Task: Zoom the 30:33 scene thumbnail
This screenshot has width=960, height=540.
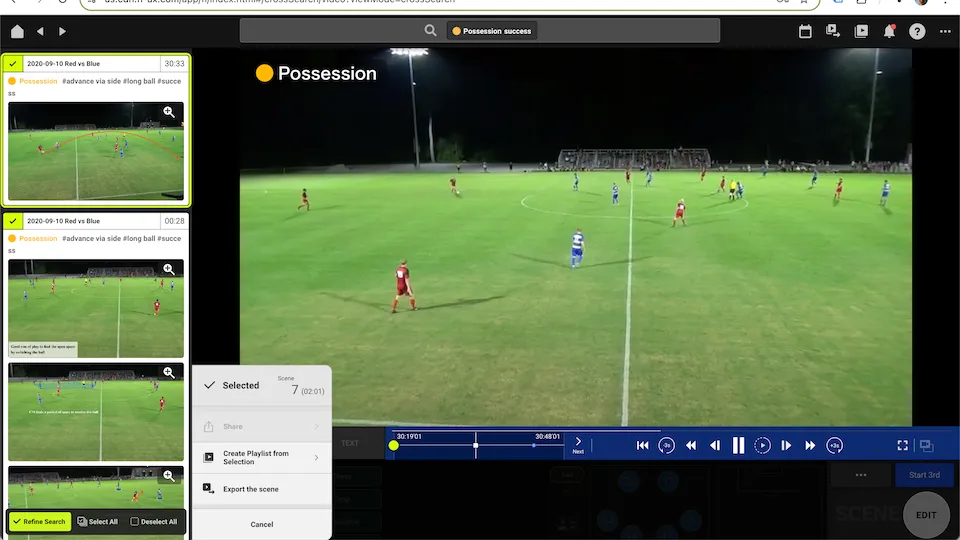Action: [x=169, y=112]
